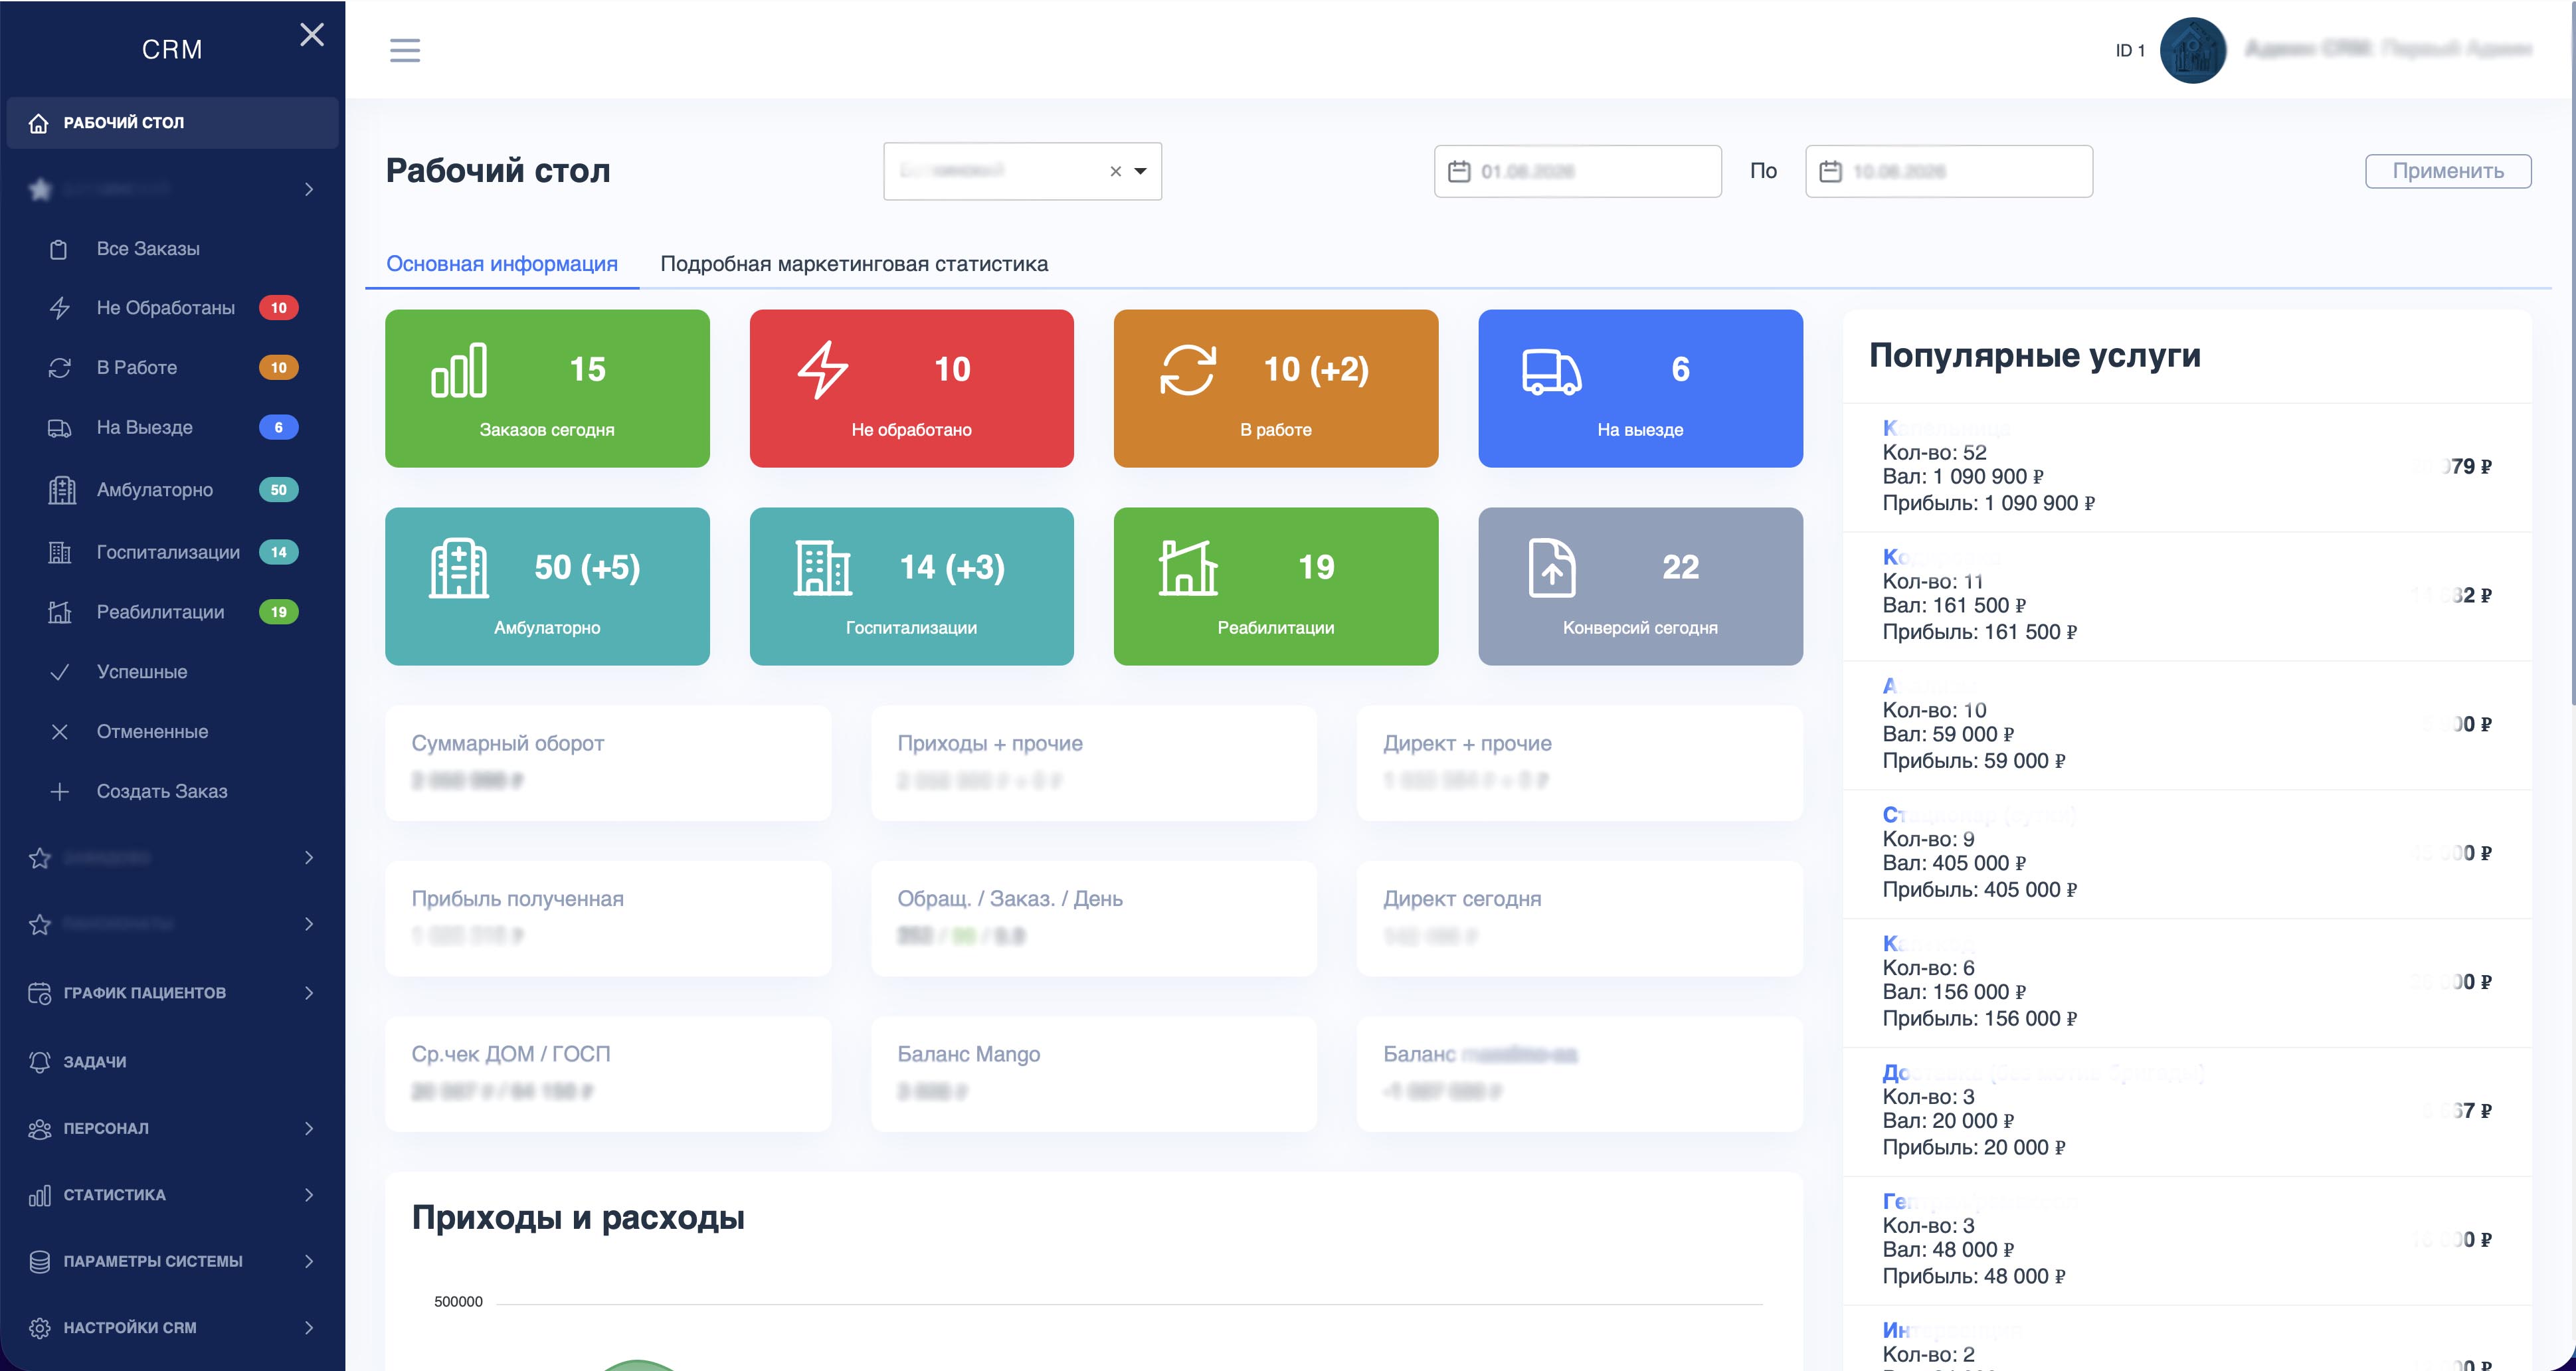Click lightning icon on Не обработано card
2576x1371 pixels.
[x=822, y=370]
